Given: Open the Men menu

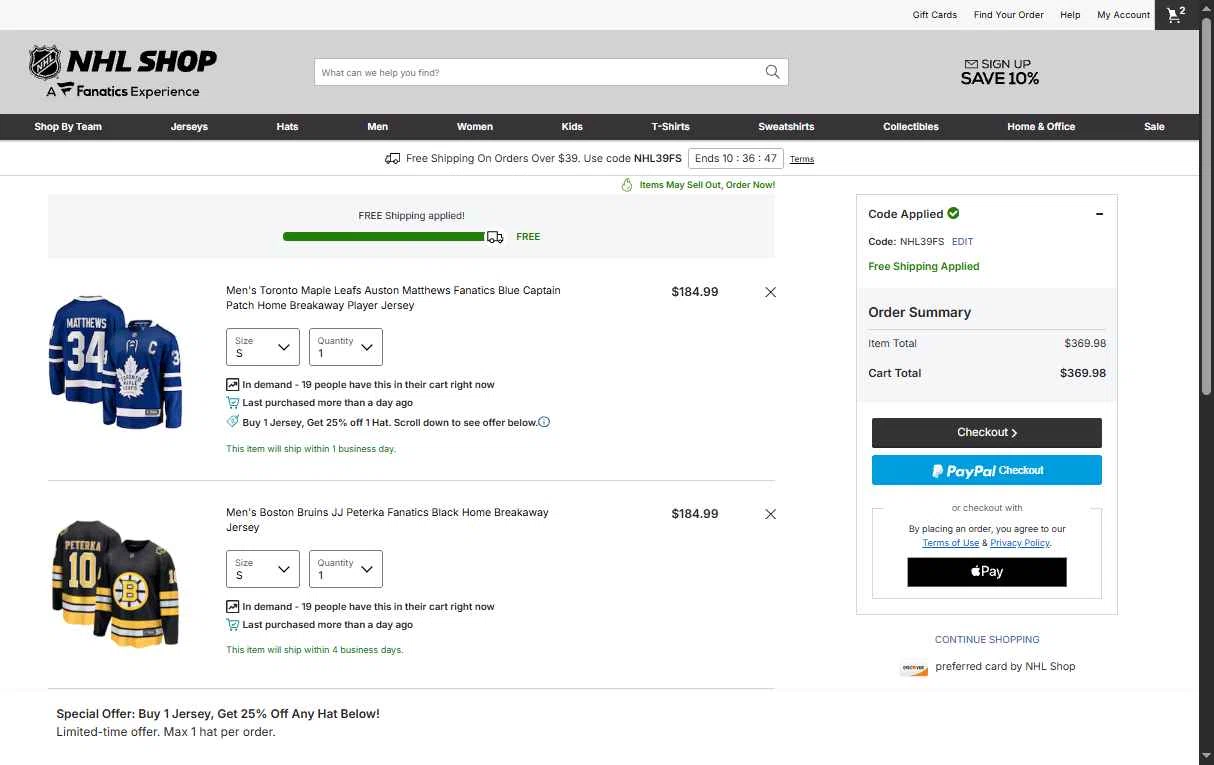Looking at the screenshot, I should [378, 127].
